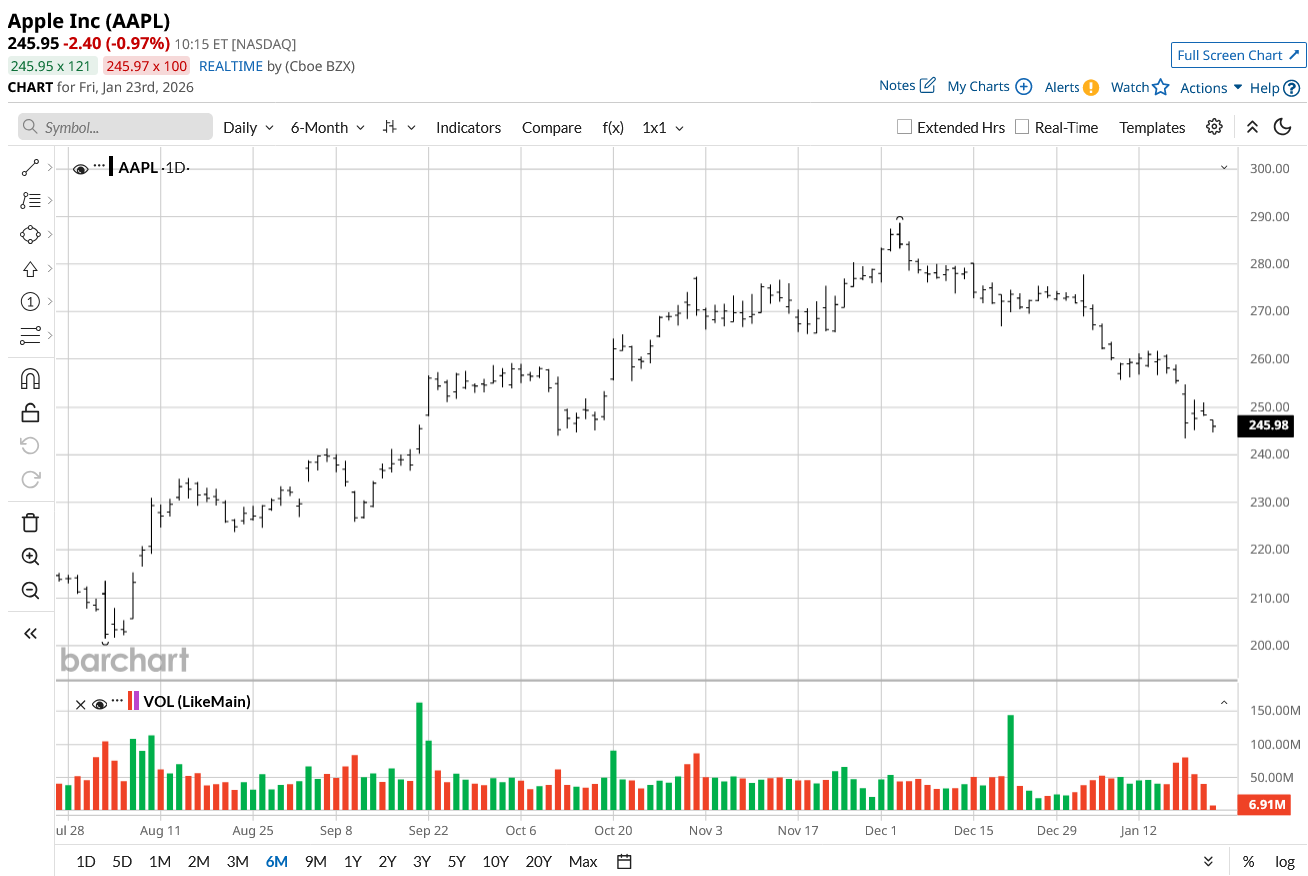Open AAPL series more options dots
The height and width of the screenshot is (876, 1308).
coord(99,165)
